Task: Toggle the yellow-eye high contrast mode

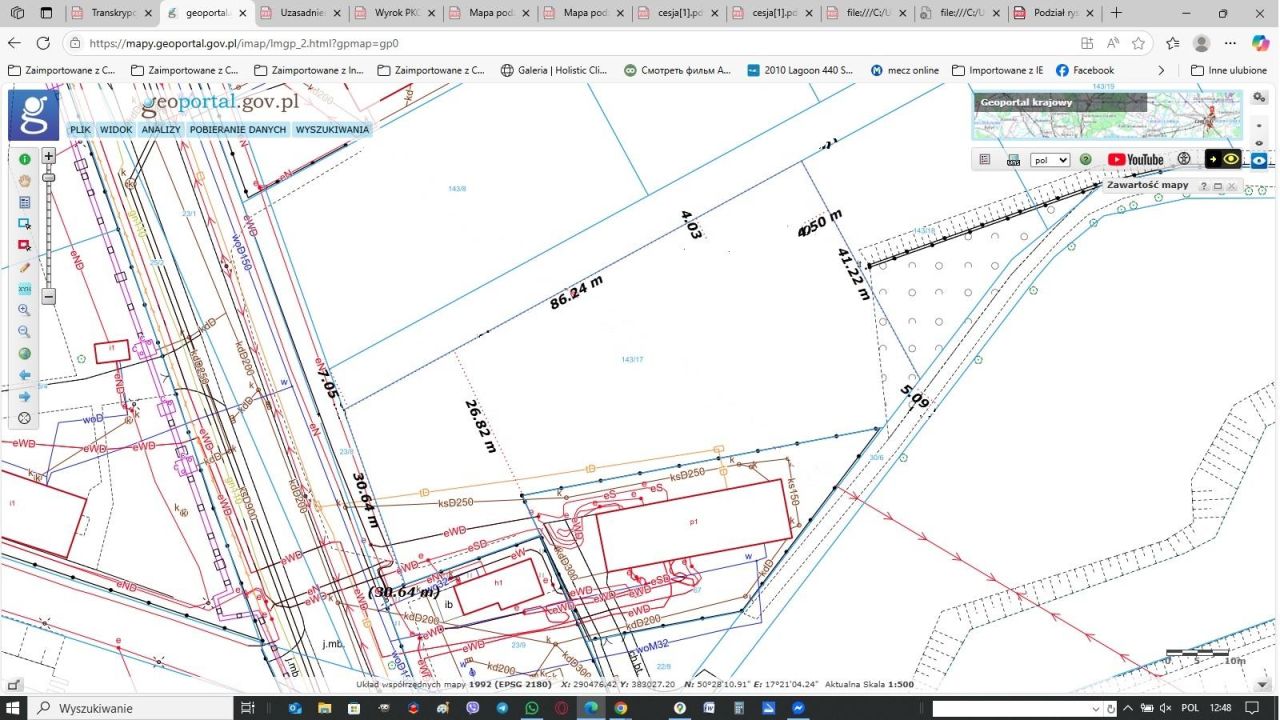Action: pos(1223,159)
